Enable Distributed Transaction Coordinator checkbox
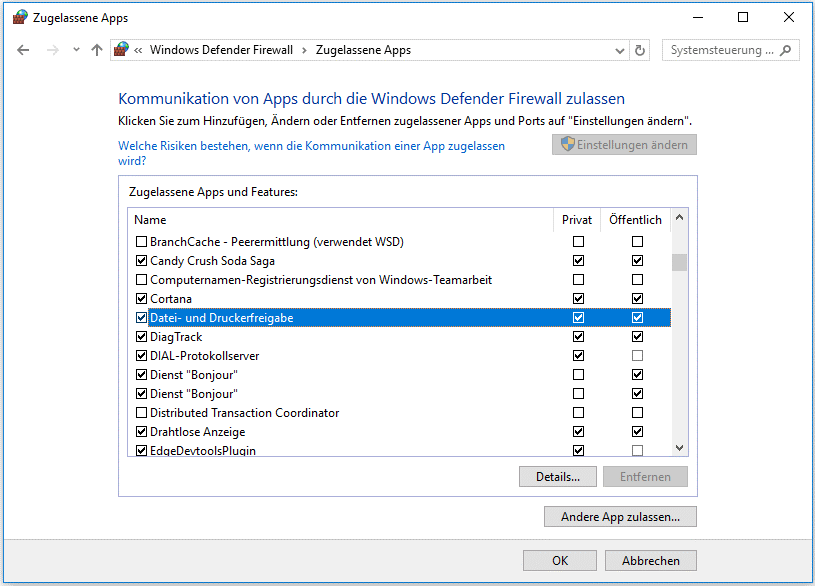 coord(141,413)
